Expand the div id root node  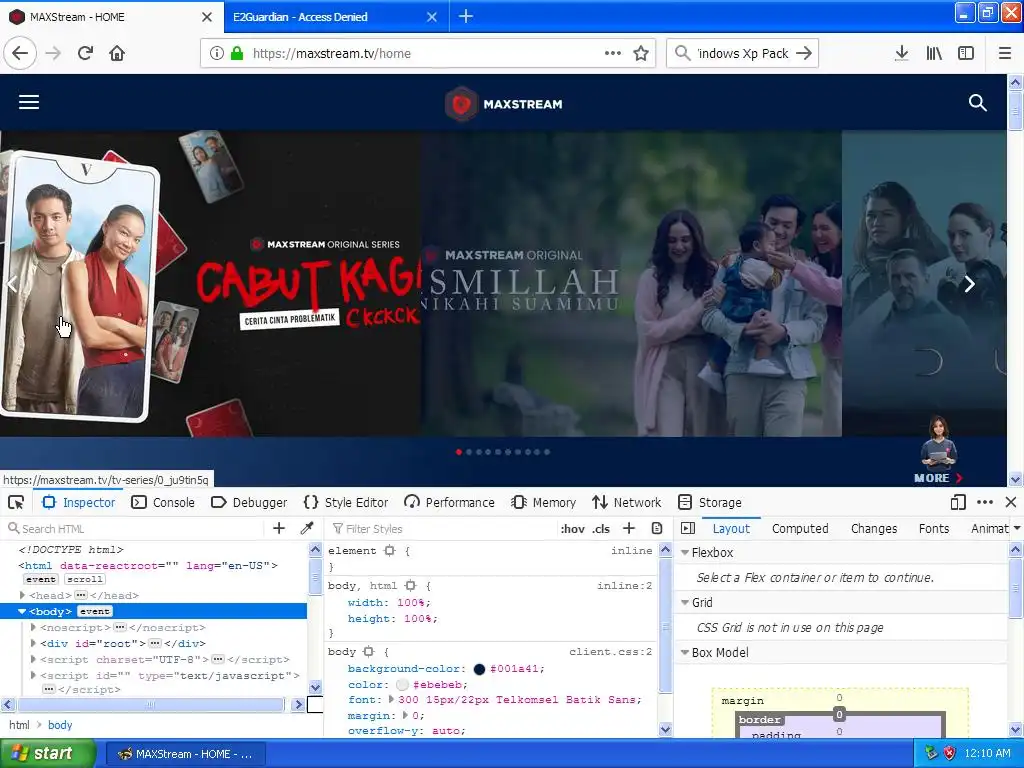[x=33, y=643]
